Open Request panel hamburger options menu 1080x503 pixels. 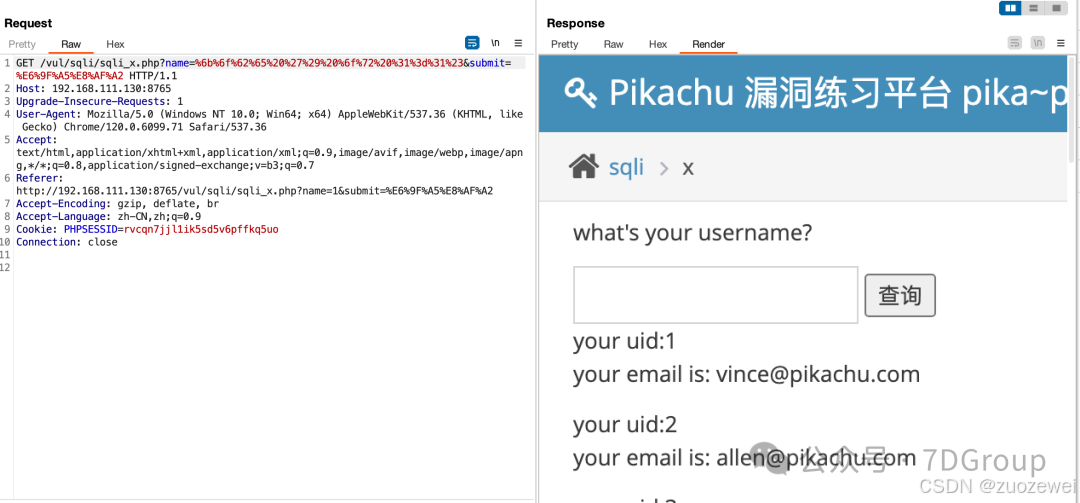point(519,43)
